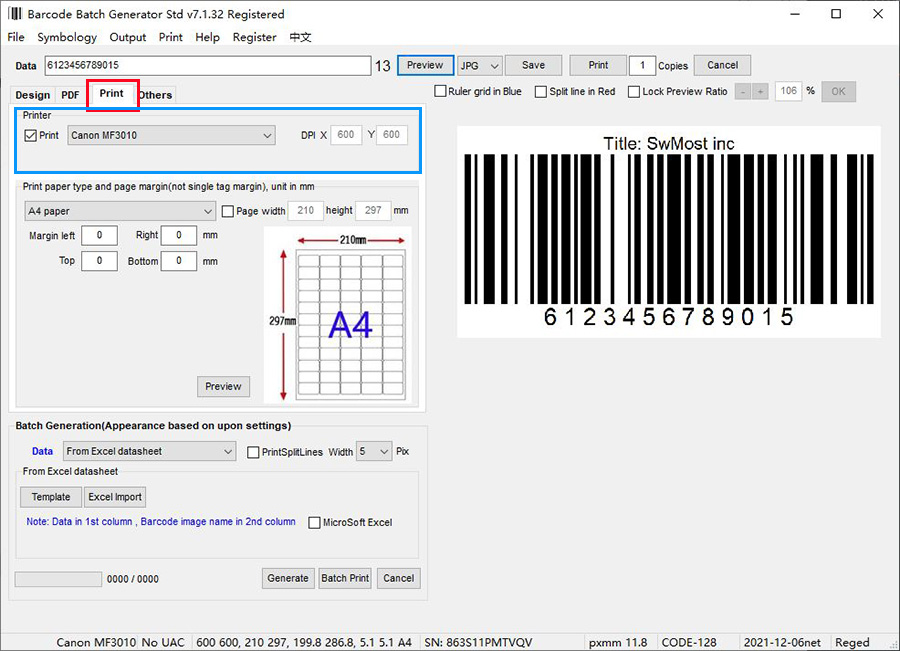900x651 pixels.
Task: Click the pxmm 11.8 status entry
Action: click(x=618, y=642)
